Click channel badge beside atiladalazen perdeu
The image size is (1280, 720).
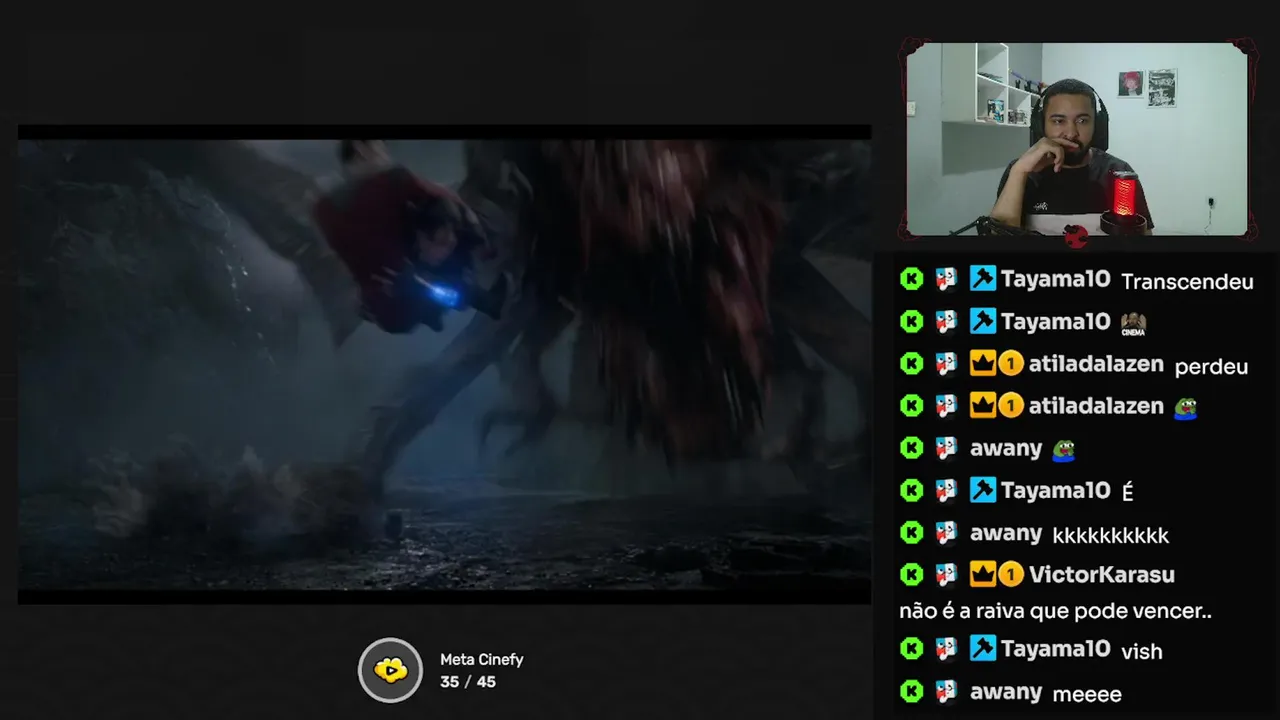point(946,363)
